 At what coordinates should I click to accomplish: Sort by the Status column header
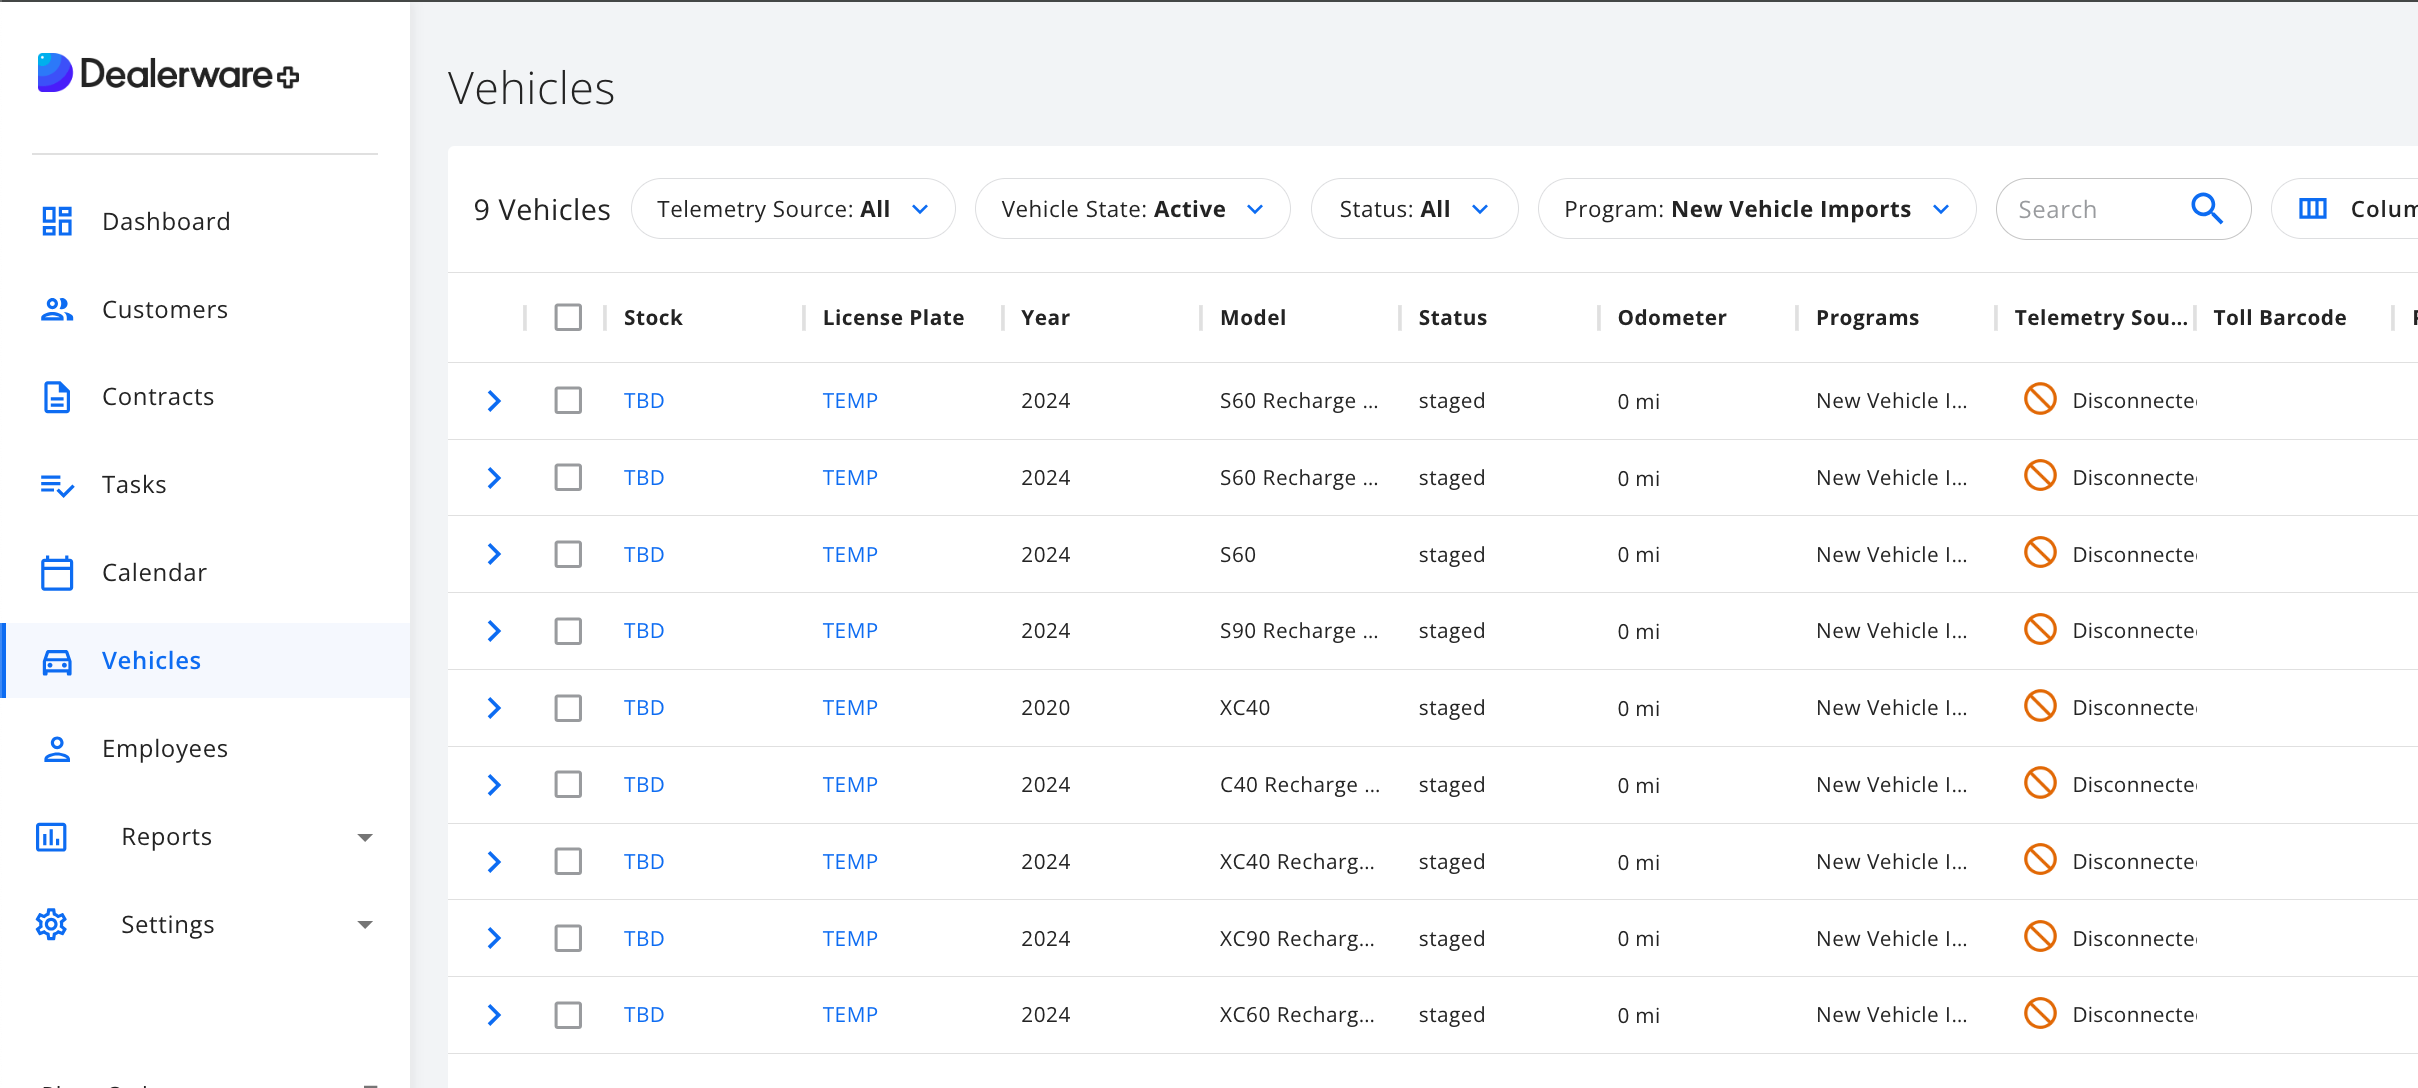(1452, 317)
